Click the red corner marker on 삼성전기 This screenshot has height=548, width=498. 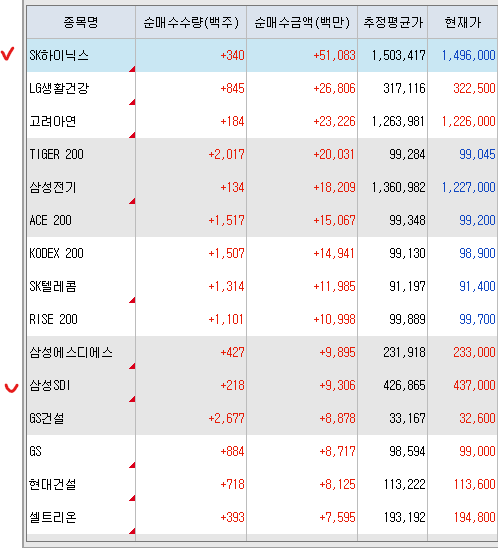[132, 201]
